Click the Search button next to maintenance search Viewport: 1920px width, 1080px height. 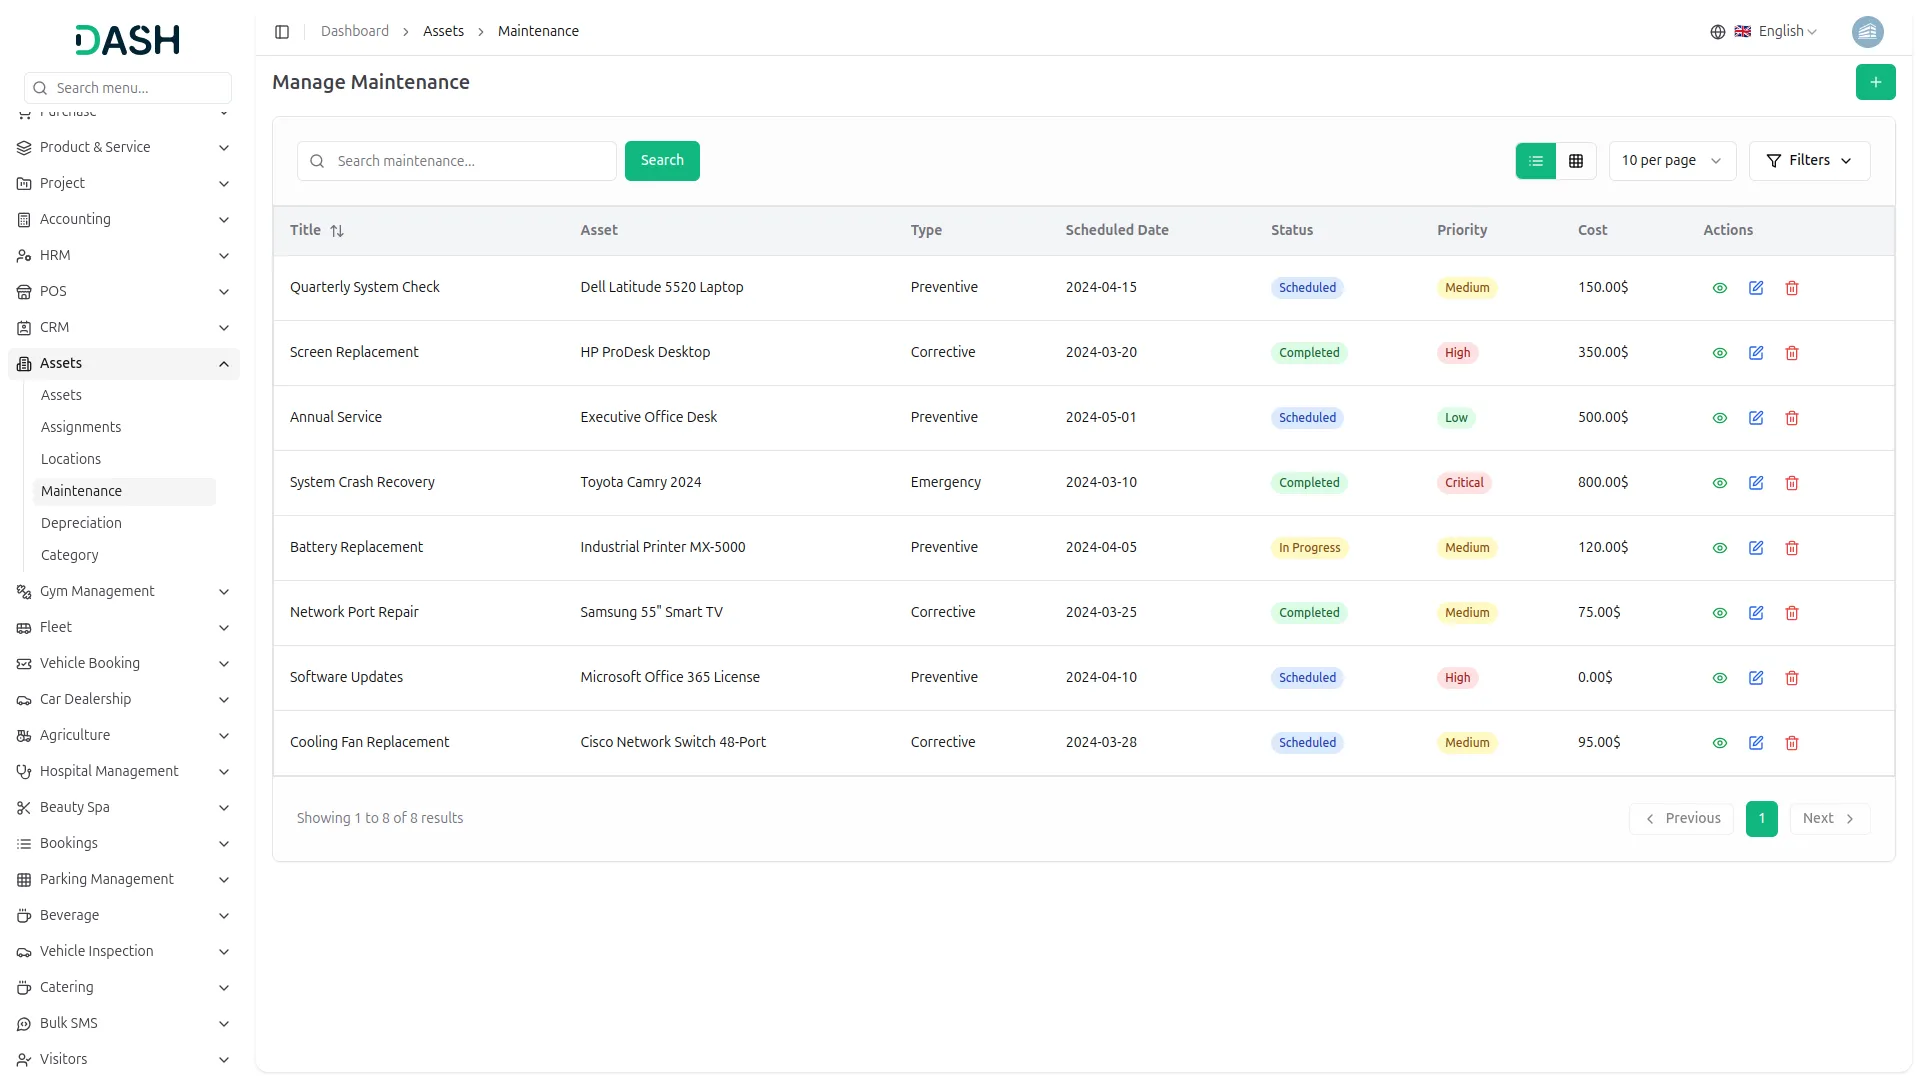(x=661, y=160)
